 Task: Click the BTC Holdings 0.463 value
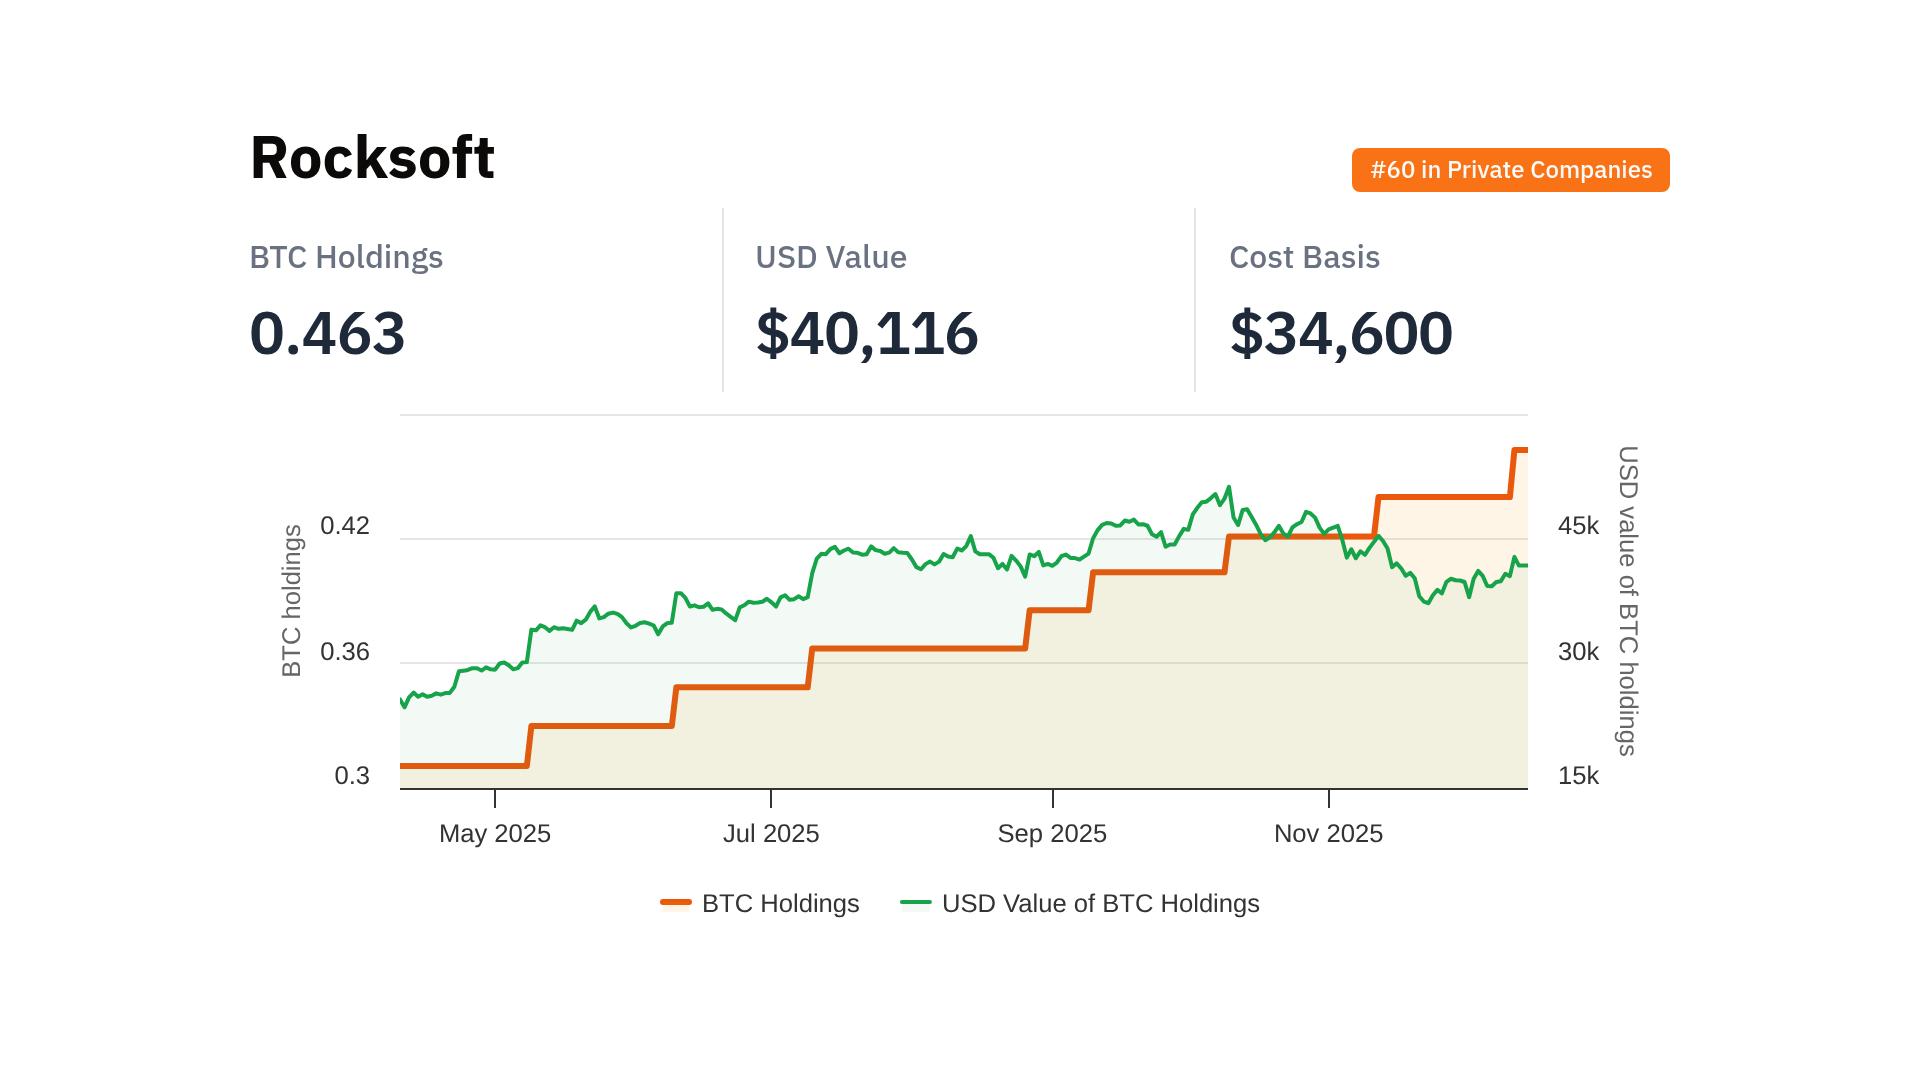click(x=327, y=333)
